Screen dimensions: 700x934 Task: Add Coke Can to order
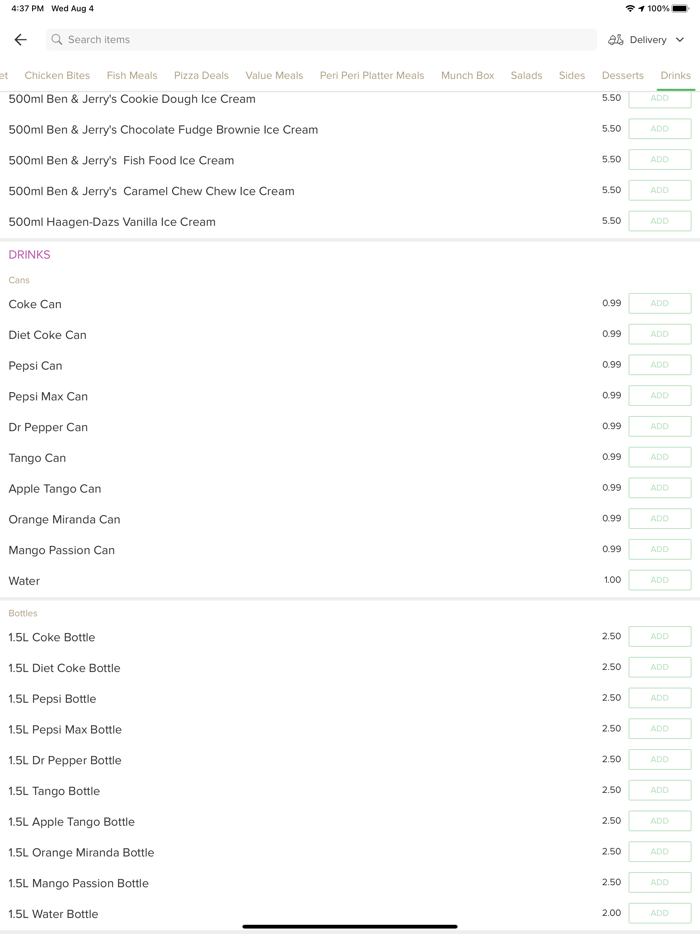pyautogui.click(x=659, y=303)
